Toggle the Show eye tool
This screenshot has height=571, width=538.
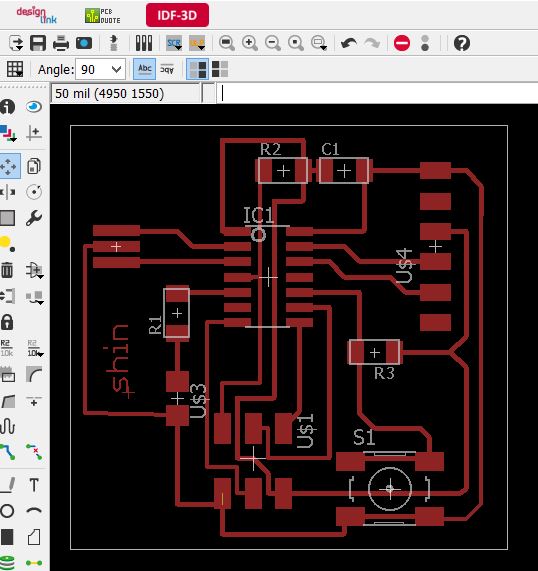point(34,107)
